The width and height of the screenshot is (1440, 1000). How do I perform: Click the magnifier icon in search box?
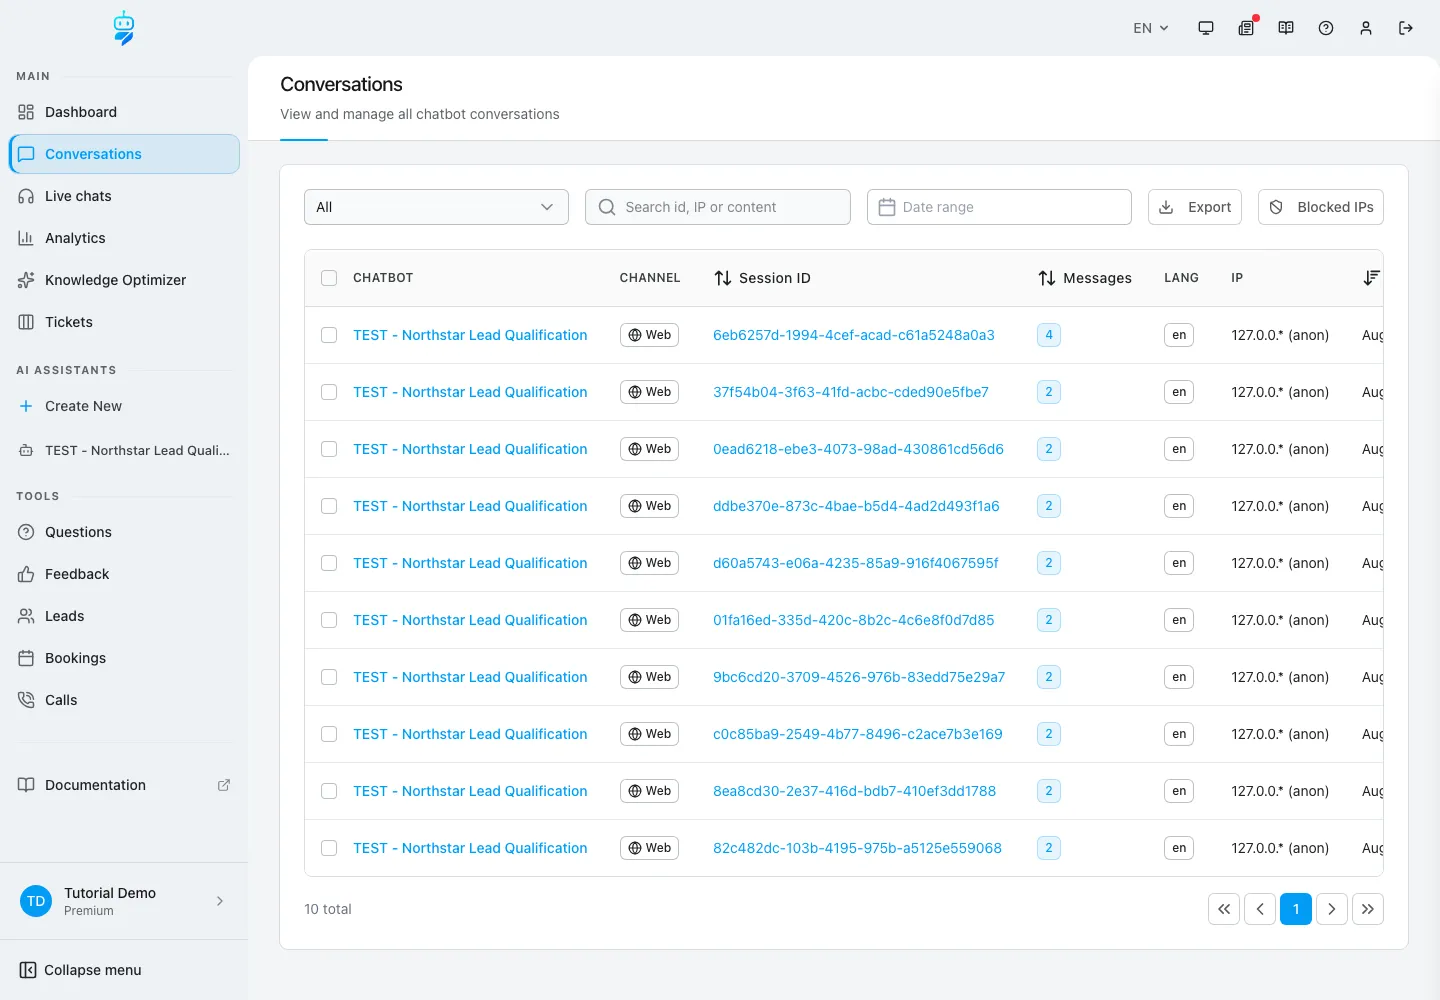tap(607, 207)
